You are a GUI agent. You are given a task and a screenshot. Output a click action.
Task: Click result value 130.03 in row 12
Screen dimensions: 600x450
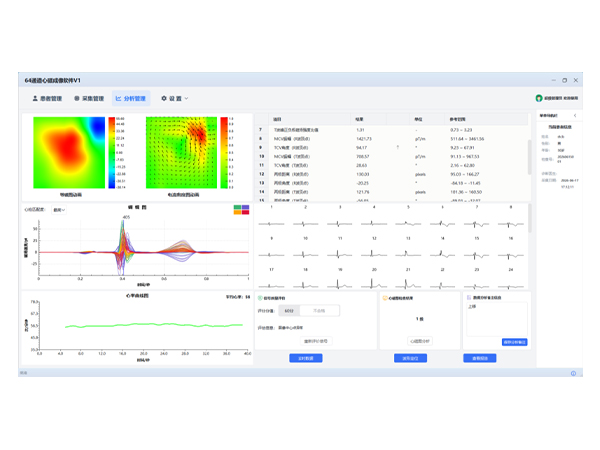(x=363, y=174)
